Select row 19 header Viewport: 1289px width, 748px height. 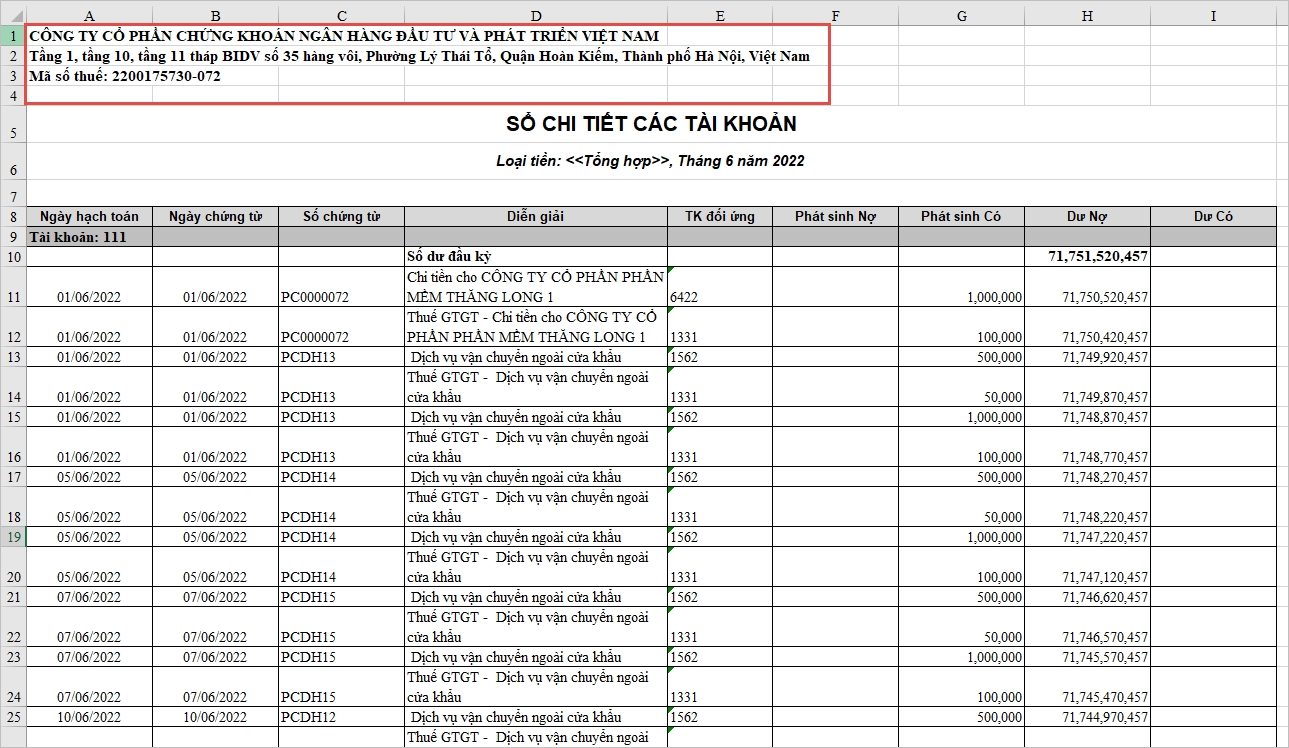(12, 537)
